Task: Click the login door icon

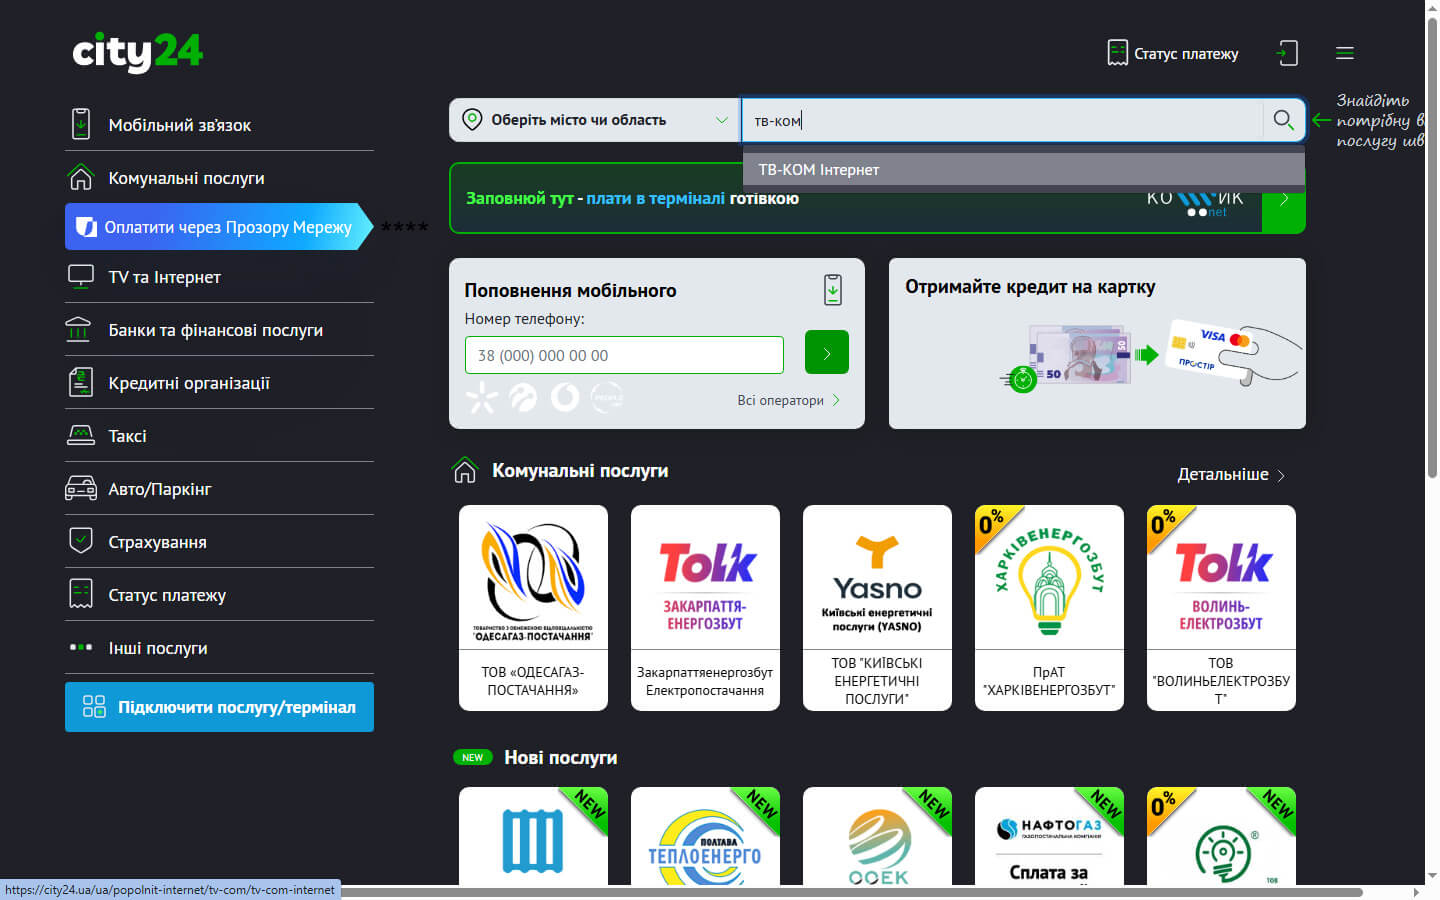Action: tap(1288, 53)
